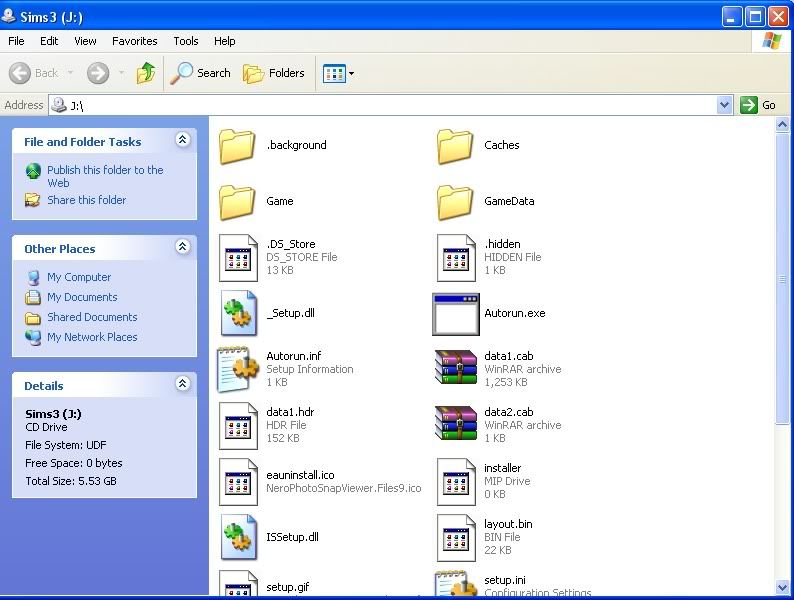794x600 pixels.
Task: Select the data1.hdr file icon
Action: pos(238,426)
